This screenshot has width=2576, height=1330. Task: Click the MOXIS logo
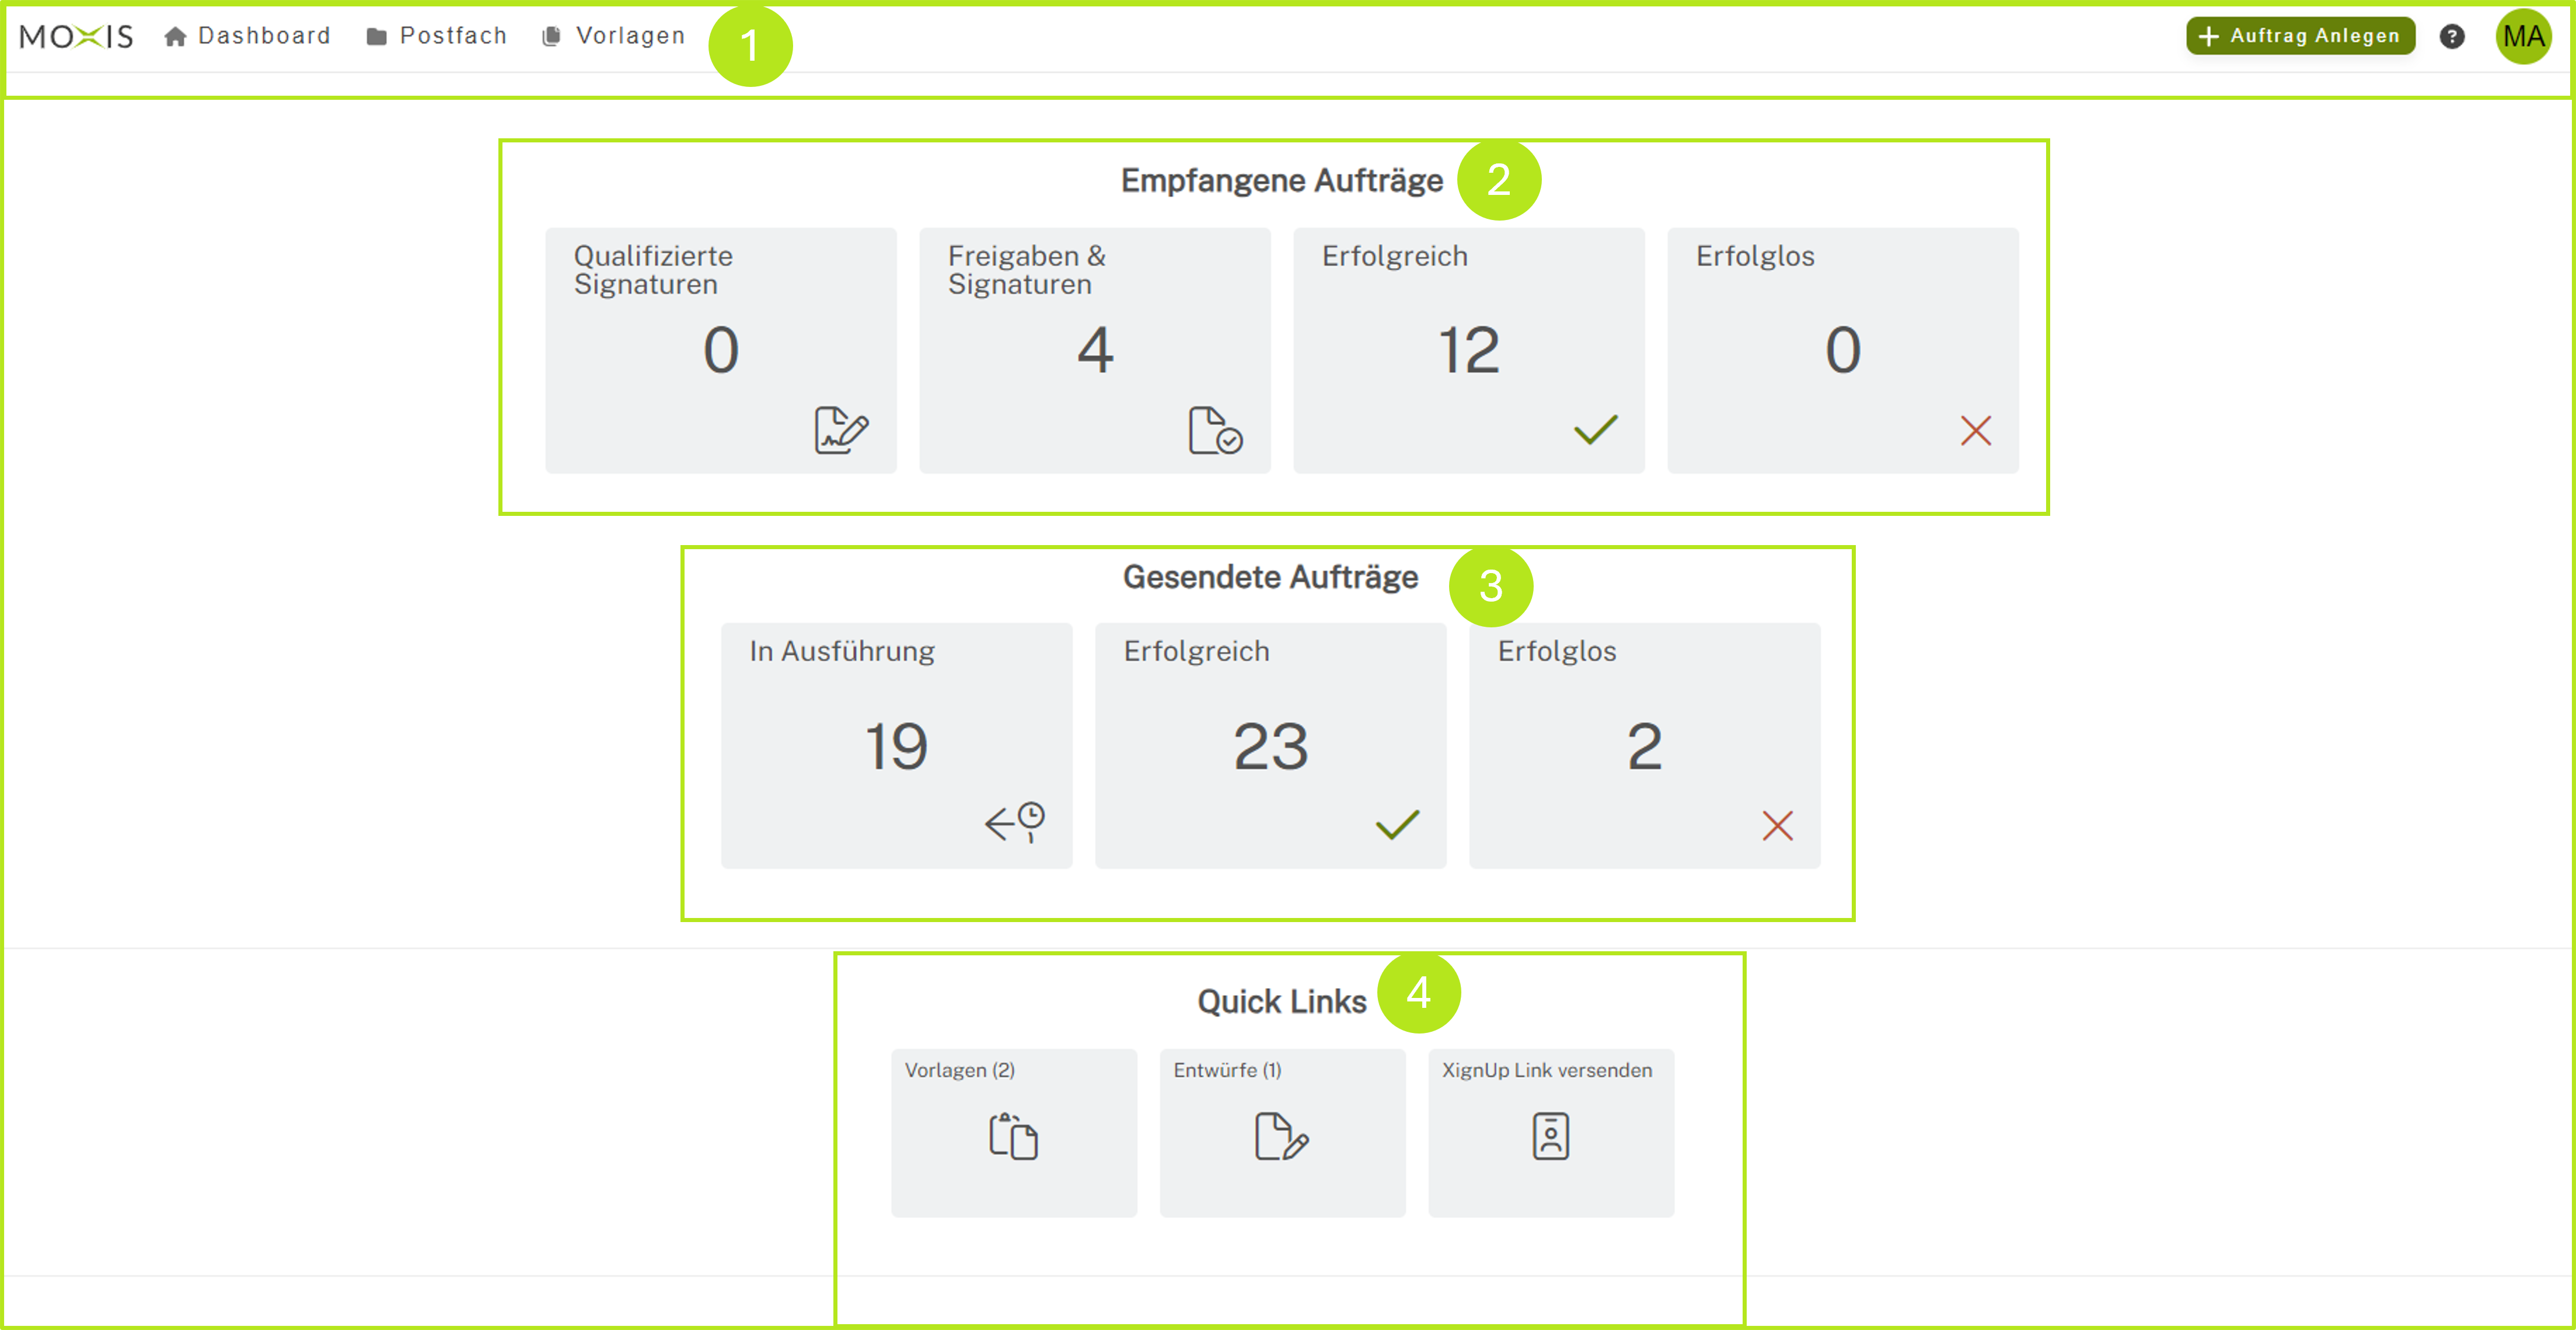(75, 36)
